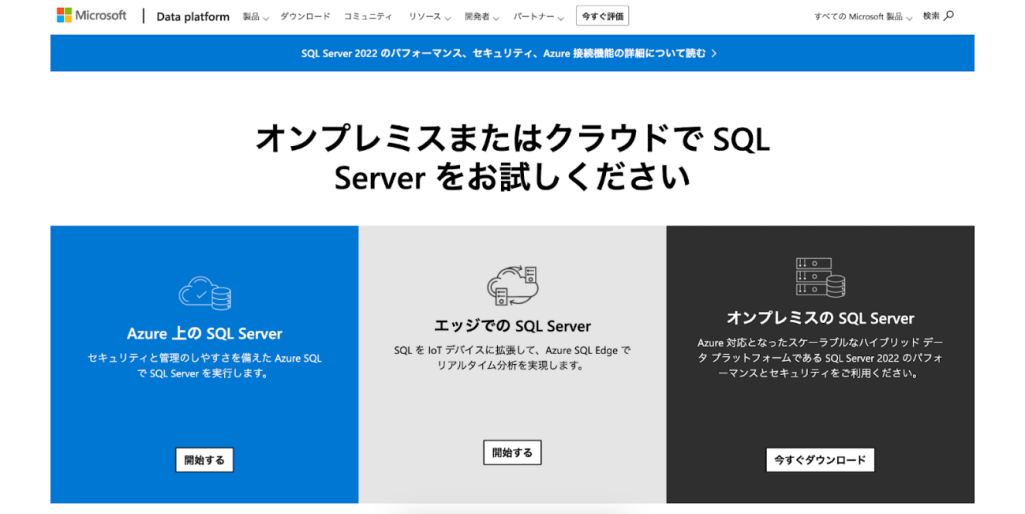Click the SQL を IoT デバイスに拡張 description
This screenshot has width=1025, height=514.
point(512,358)
